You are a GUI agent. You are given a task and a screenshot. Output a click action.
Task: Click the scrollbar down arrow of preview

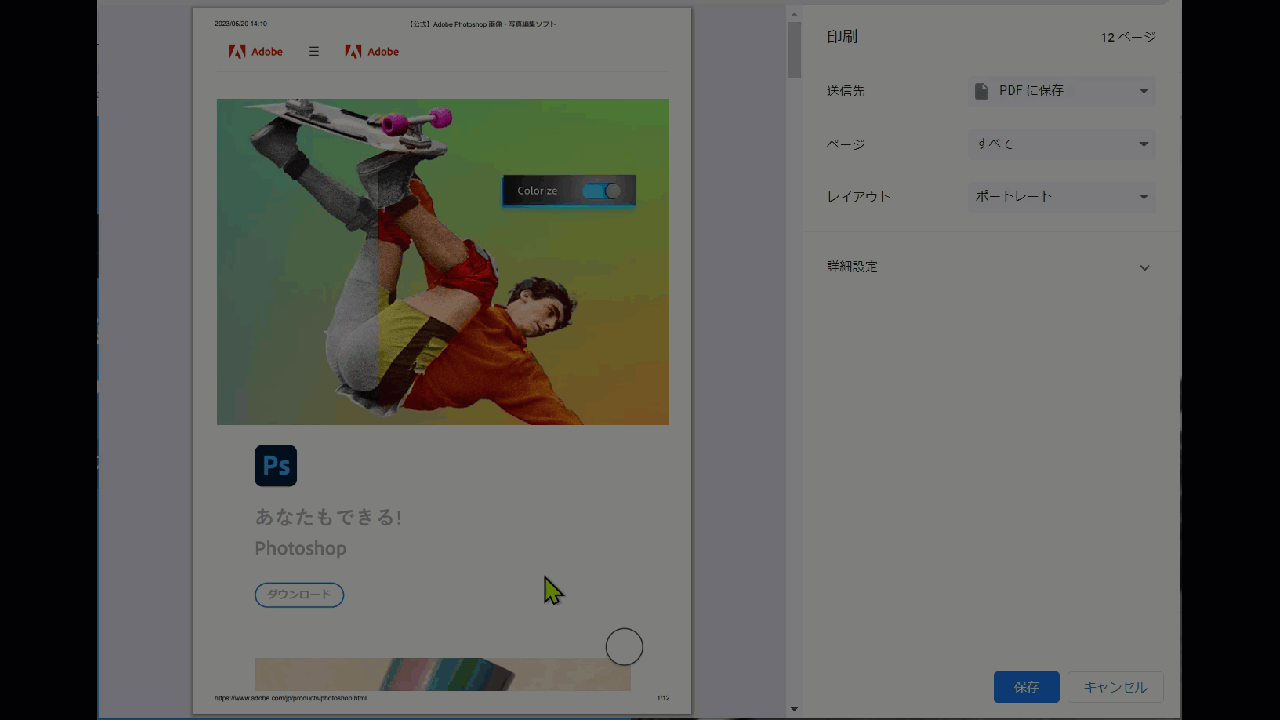pyautogui.click(x=794, y=709)
